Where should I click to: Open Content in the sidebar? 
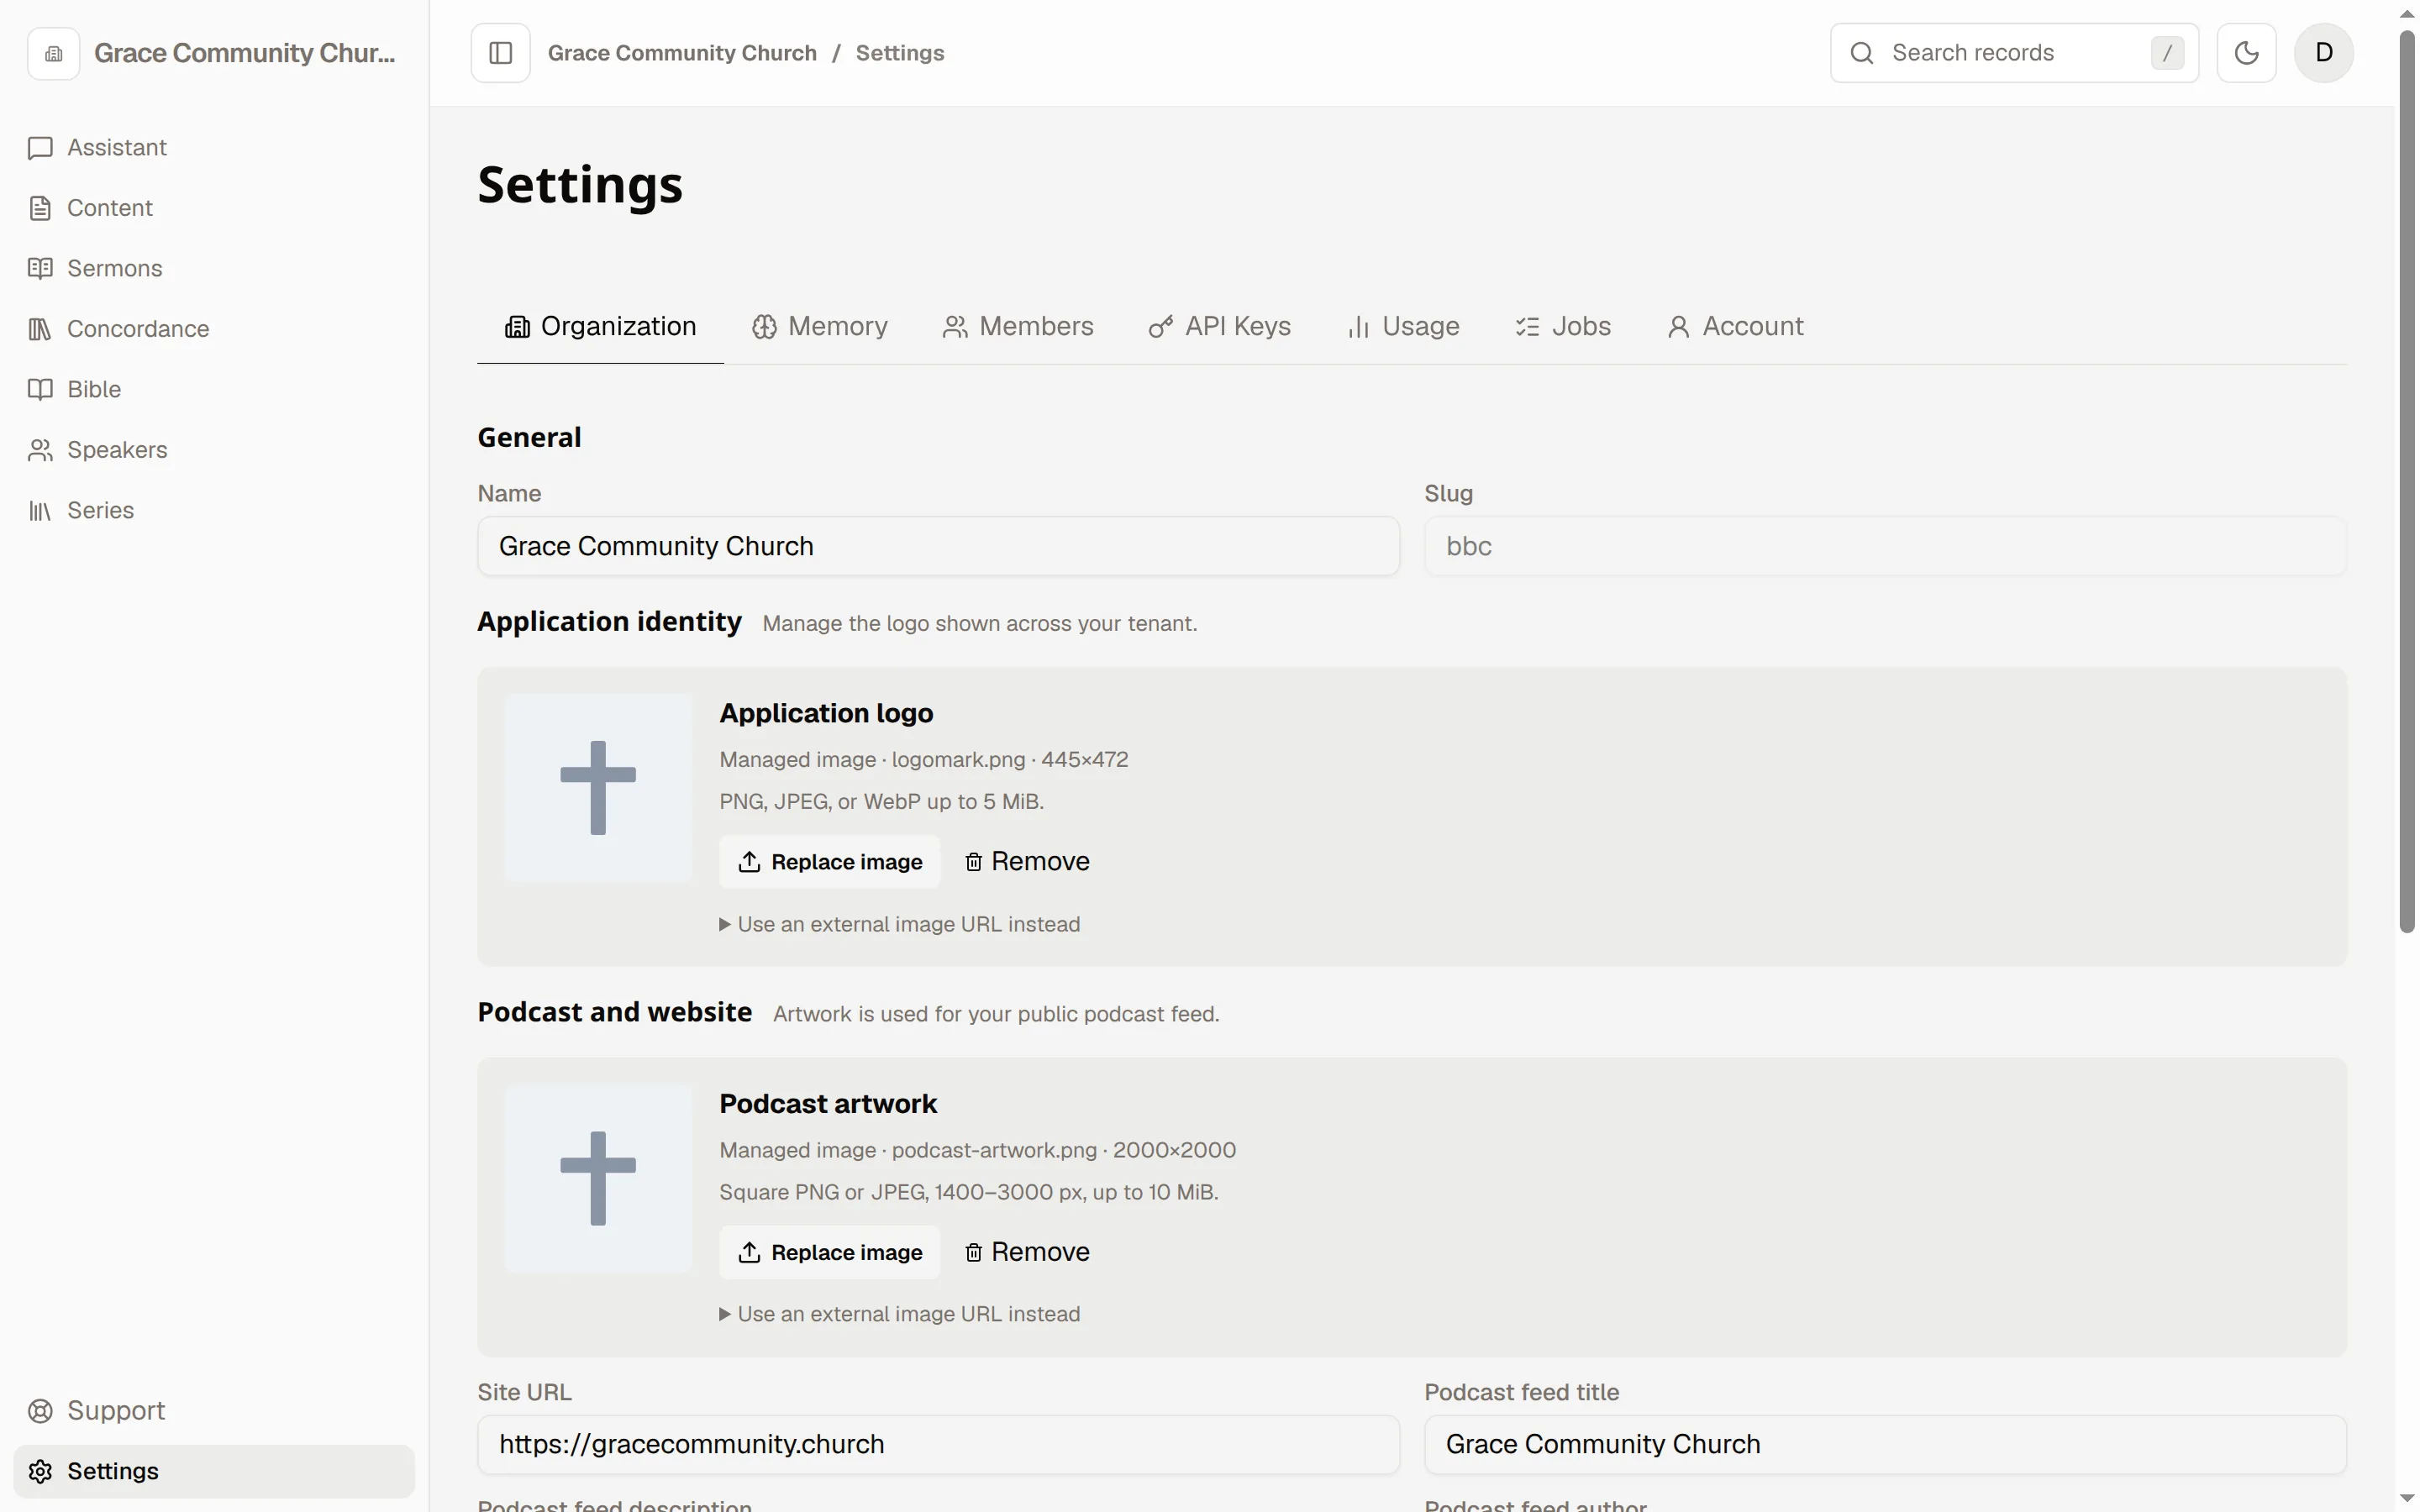coord(213,208)
